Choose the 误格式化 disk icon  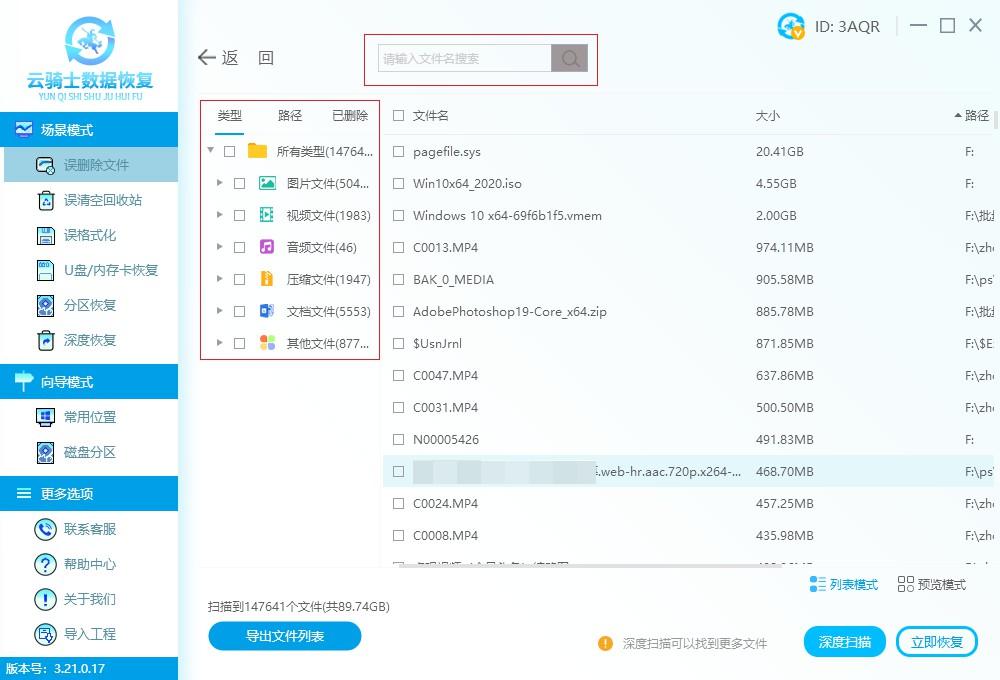(46, 235)
